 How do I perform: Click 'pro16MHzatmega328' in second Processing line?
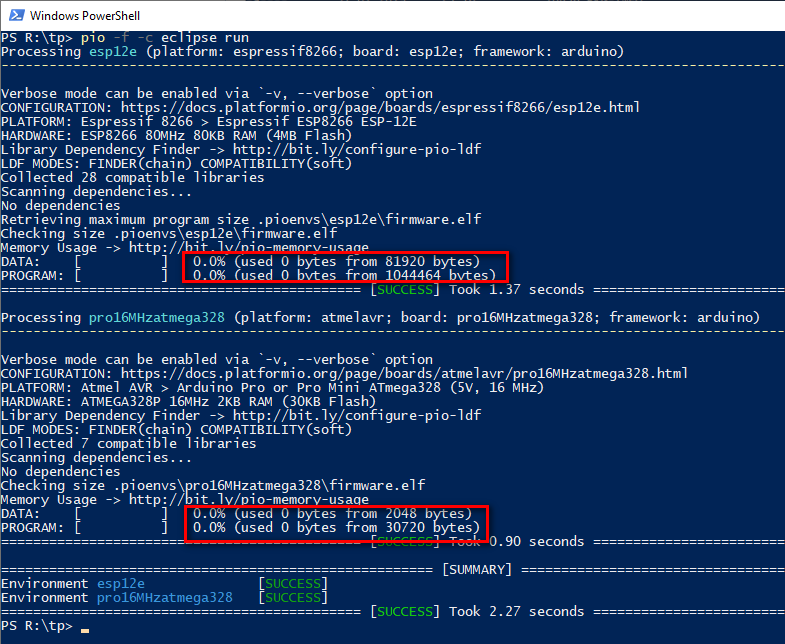(x=157, y=317)
